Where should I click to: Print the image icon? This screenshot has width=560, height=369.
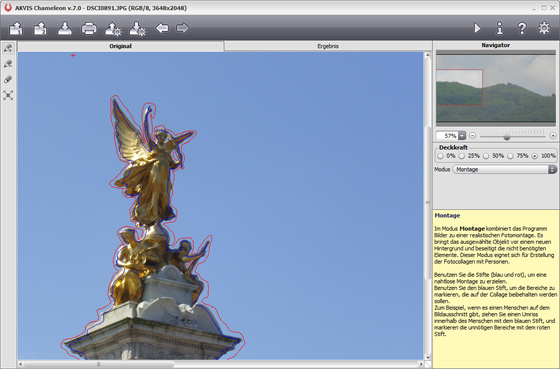tap(89, 28)
